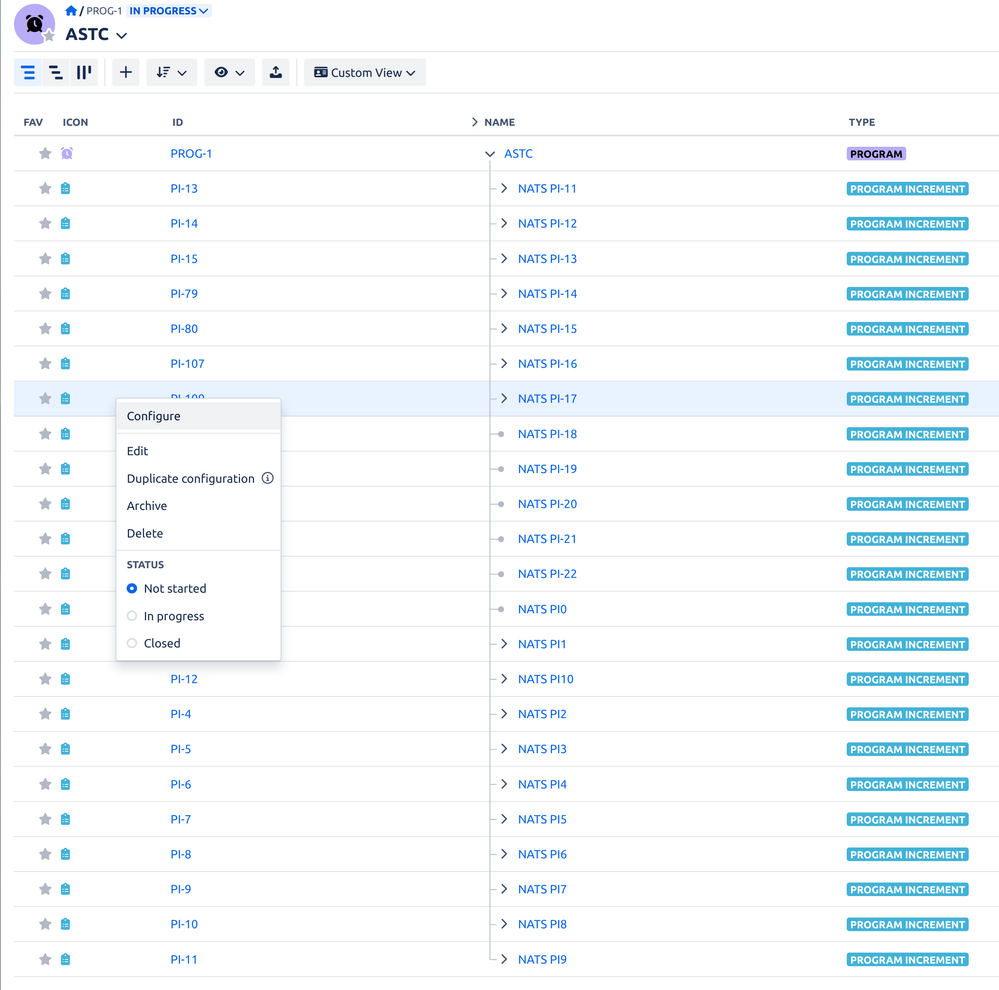Viewport: 999px width, 990px height.
Task: Open the PI-79 ID link
Action: pyautogui.click(x=184, y=294)
